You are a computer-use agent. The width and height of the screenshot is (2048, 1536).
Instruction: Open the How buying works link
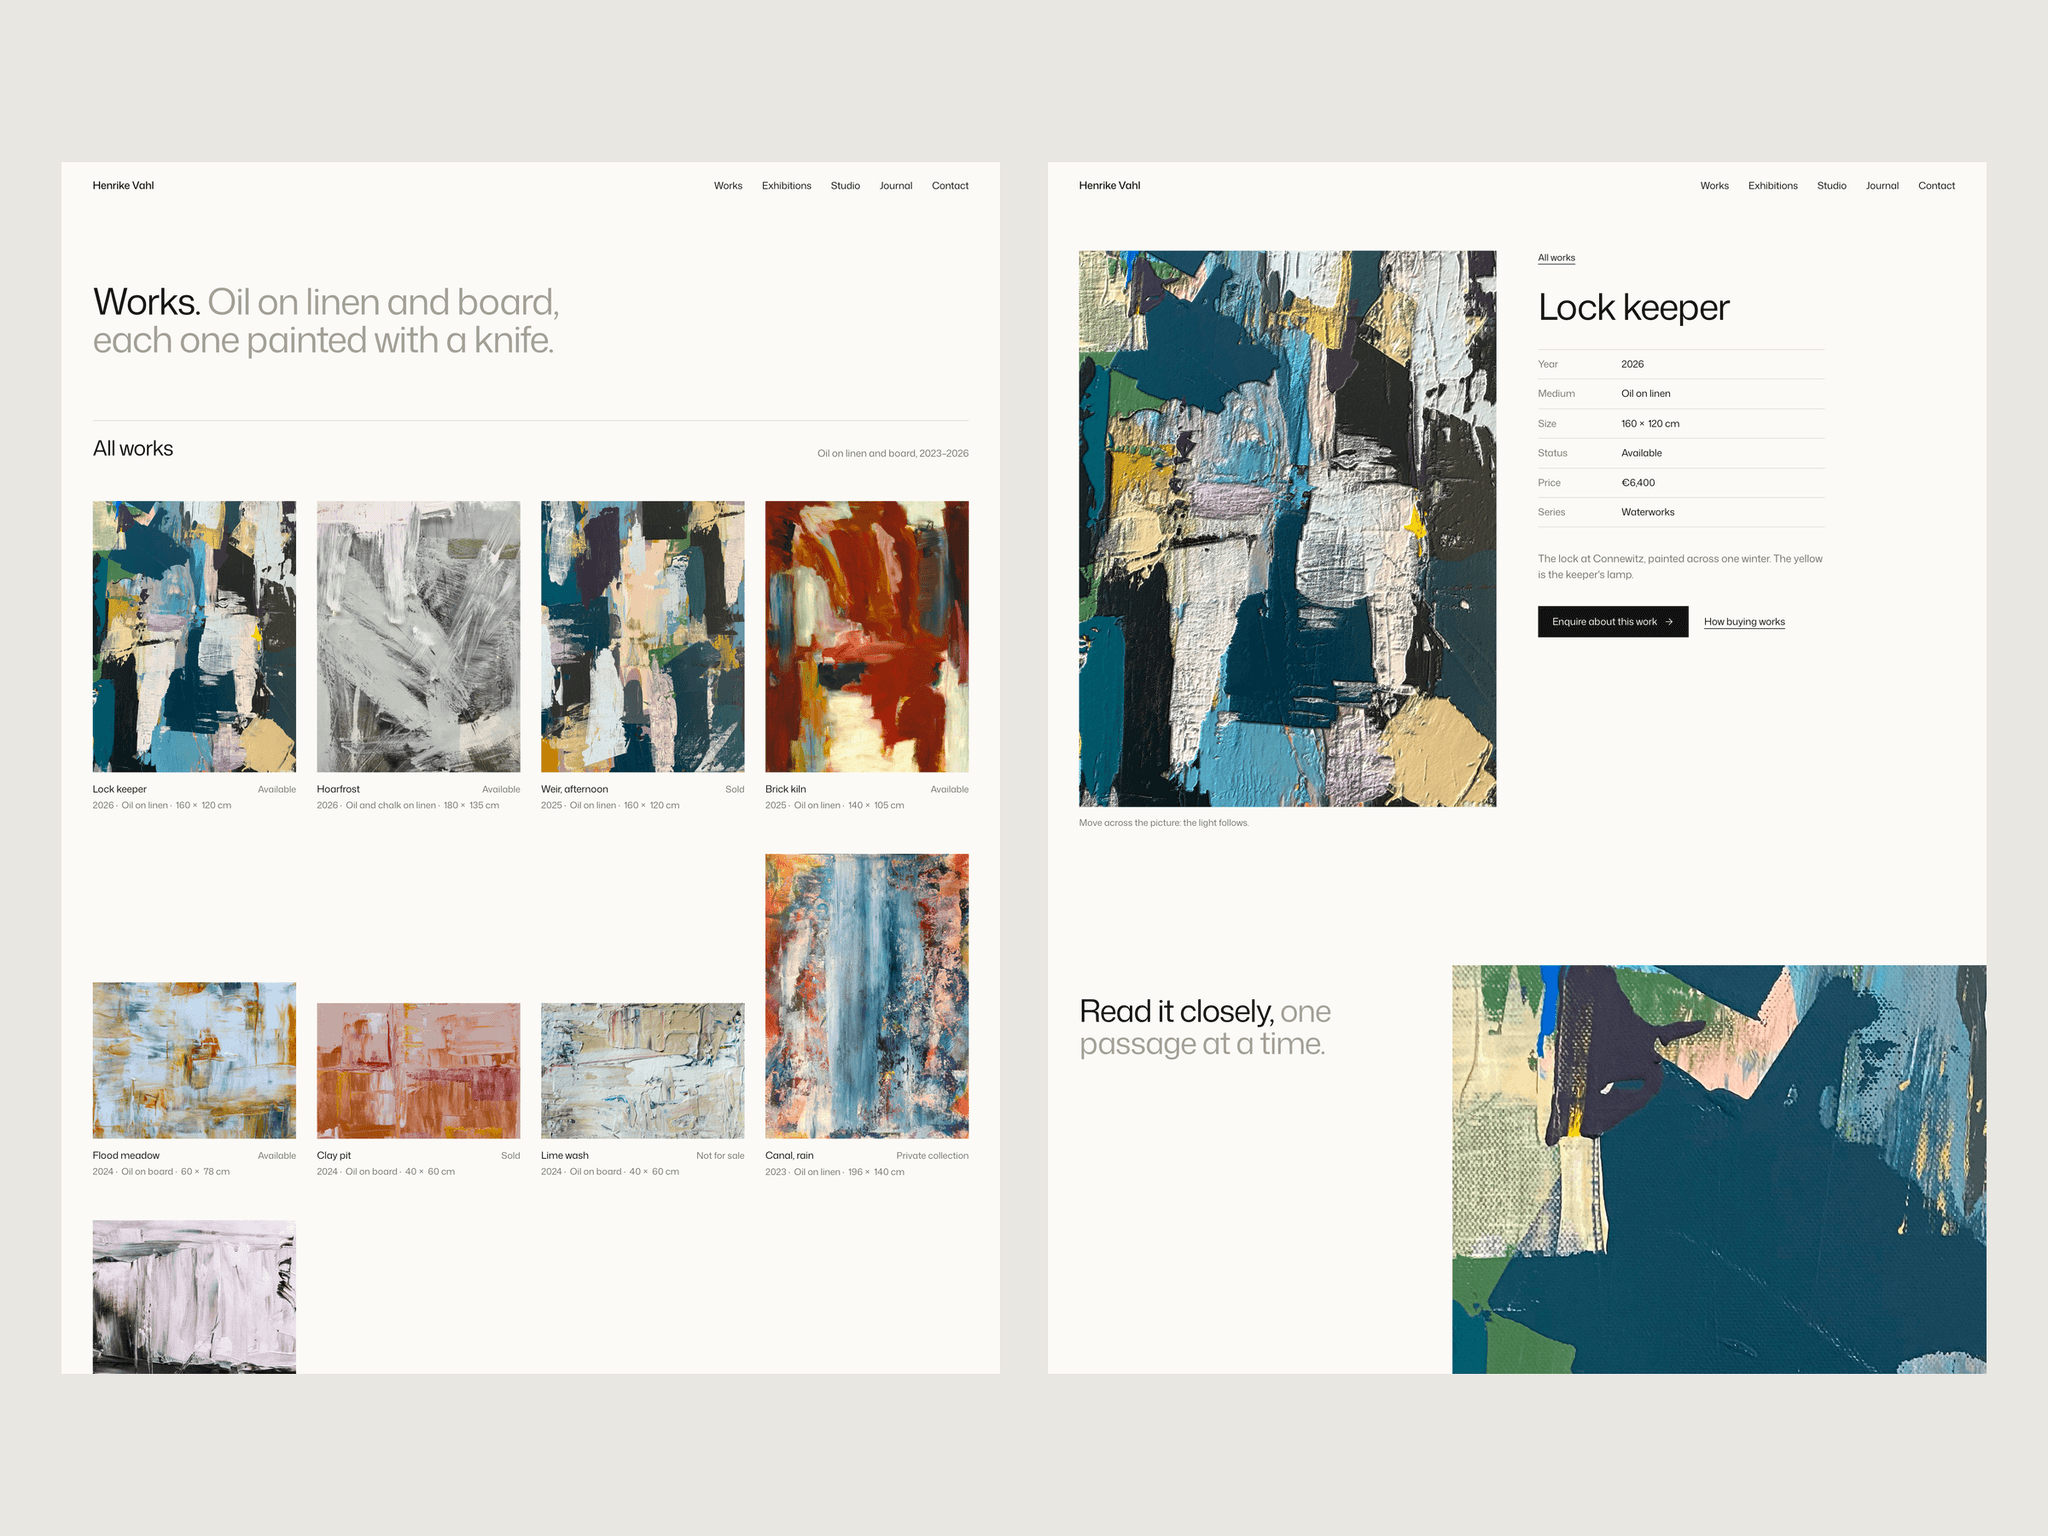click(1744, 622)
